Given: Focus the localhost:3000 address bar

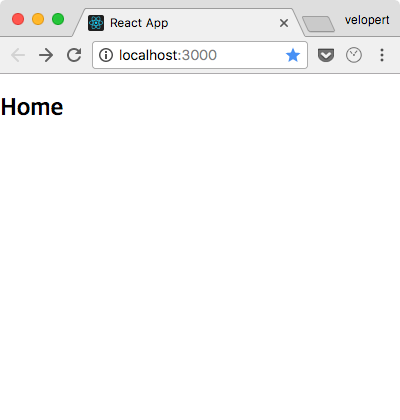Looking at the screenshot, I should pos(200,55).
